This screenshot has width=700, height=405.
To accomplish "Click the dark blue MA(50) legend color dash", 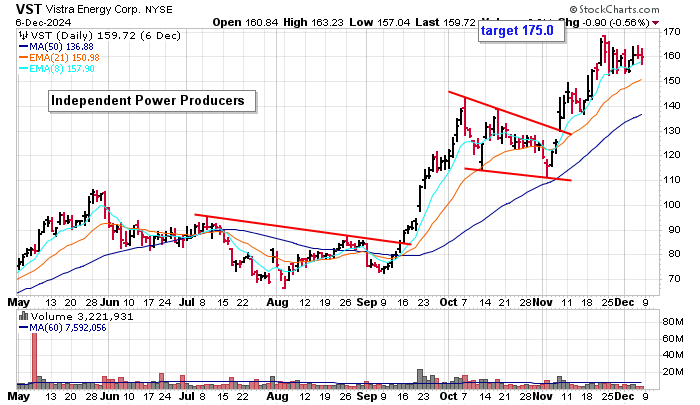I will coord(24,47).
